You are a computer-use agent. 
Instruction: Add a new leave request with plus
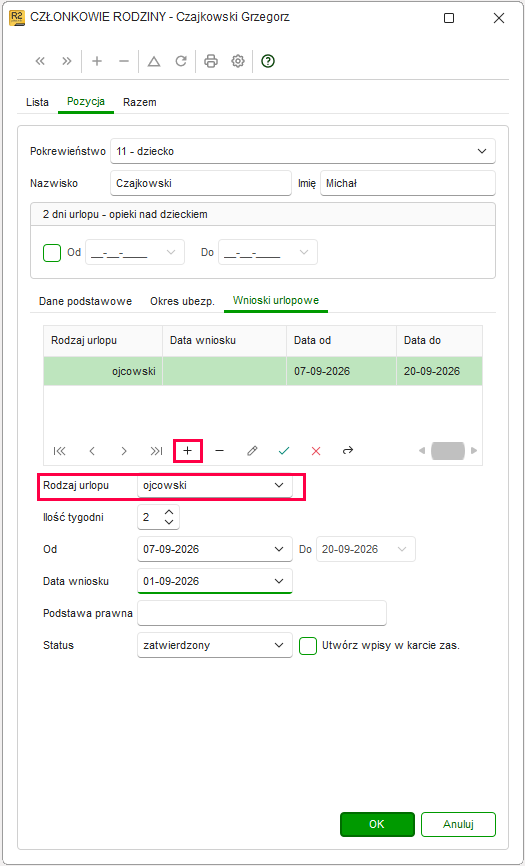[x=188, y=451]
